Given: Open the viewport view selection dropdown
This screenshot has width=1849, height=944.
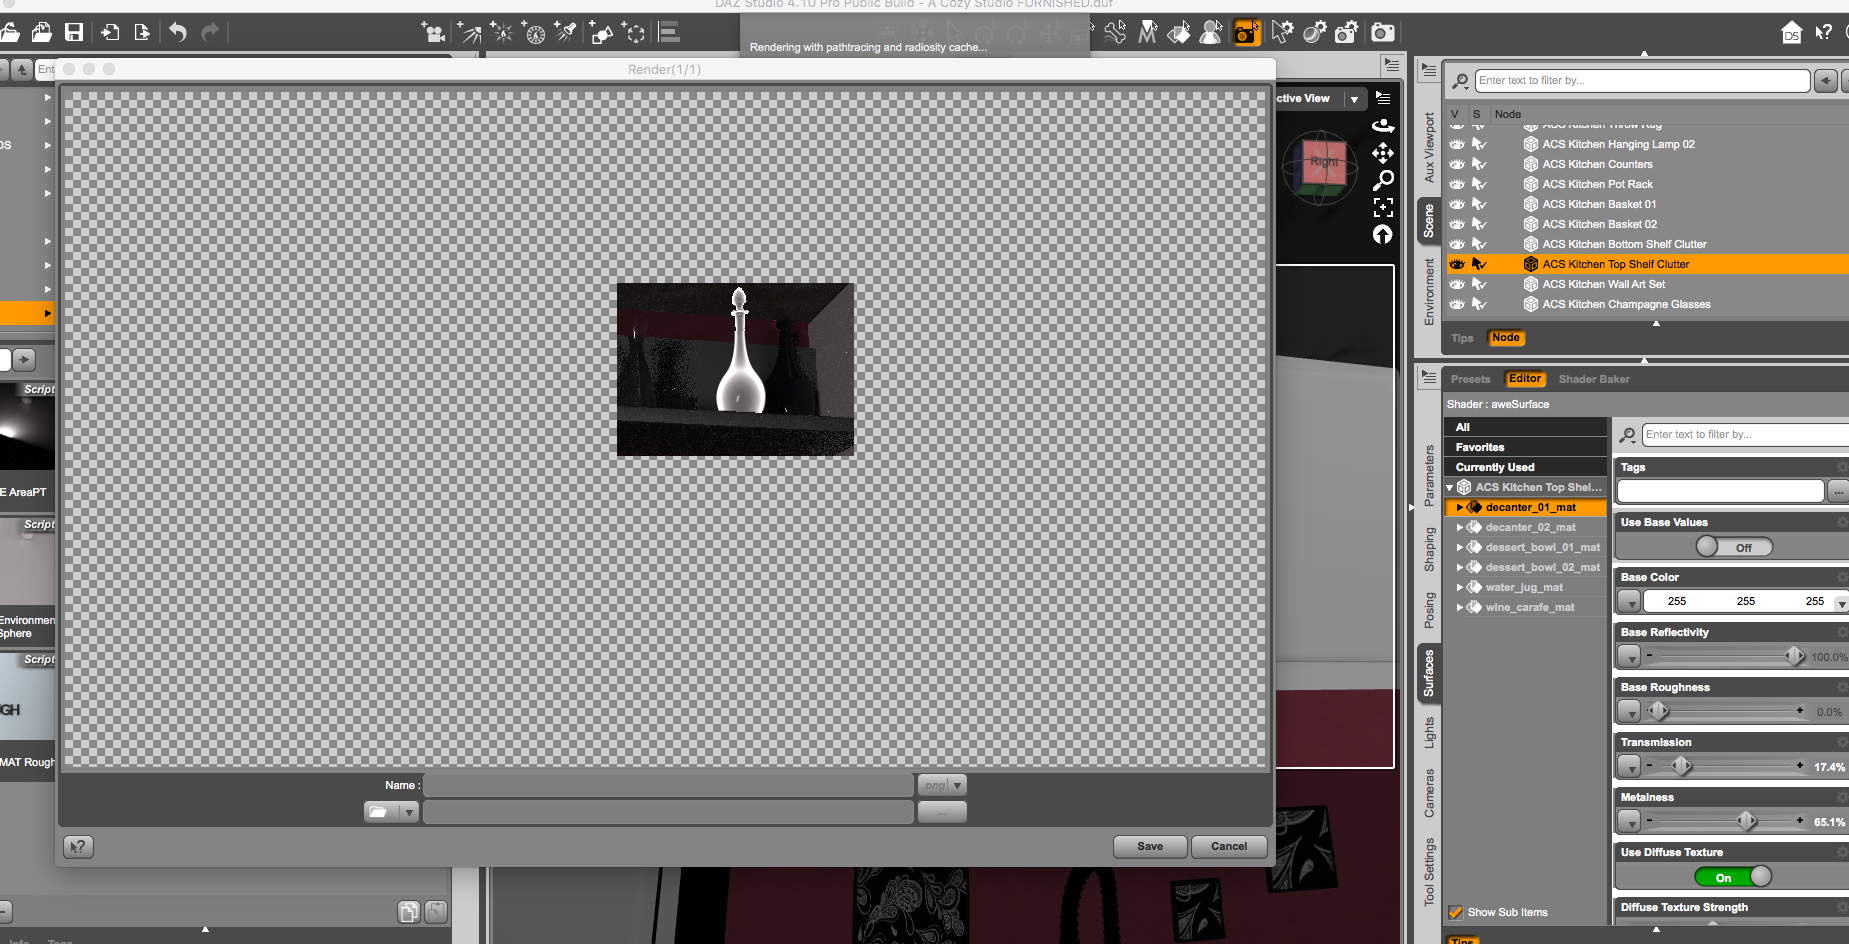Looking at the screenshot, I should [x=1354, y=99].
